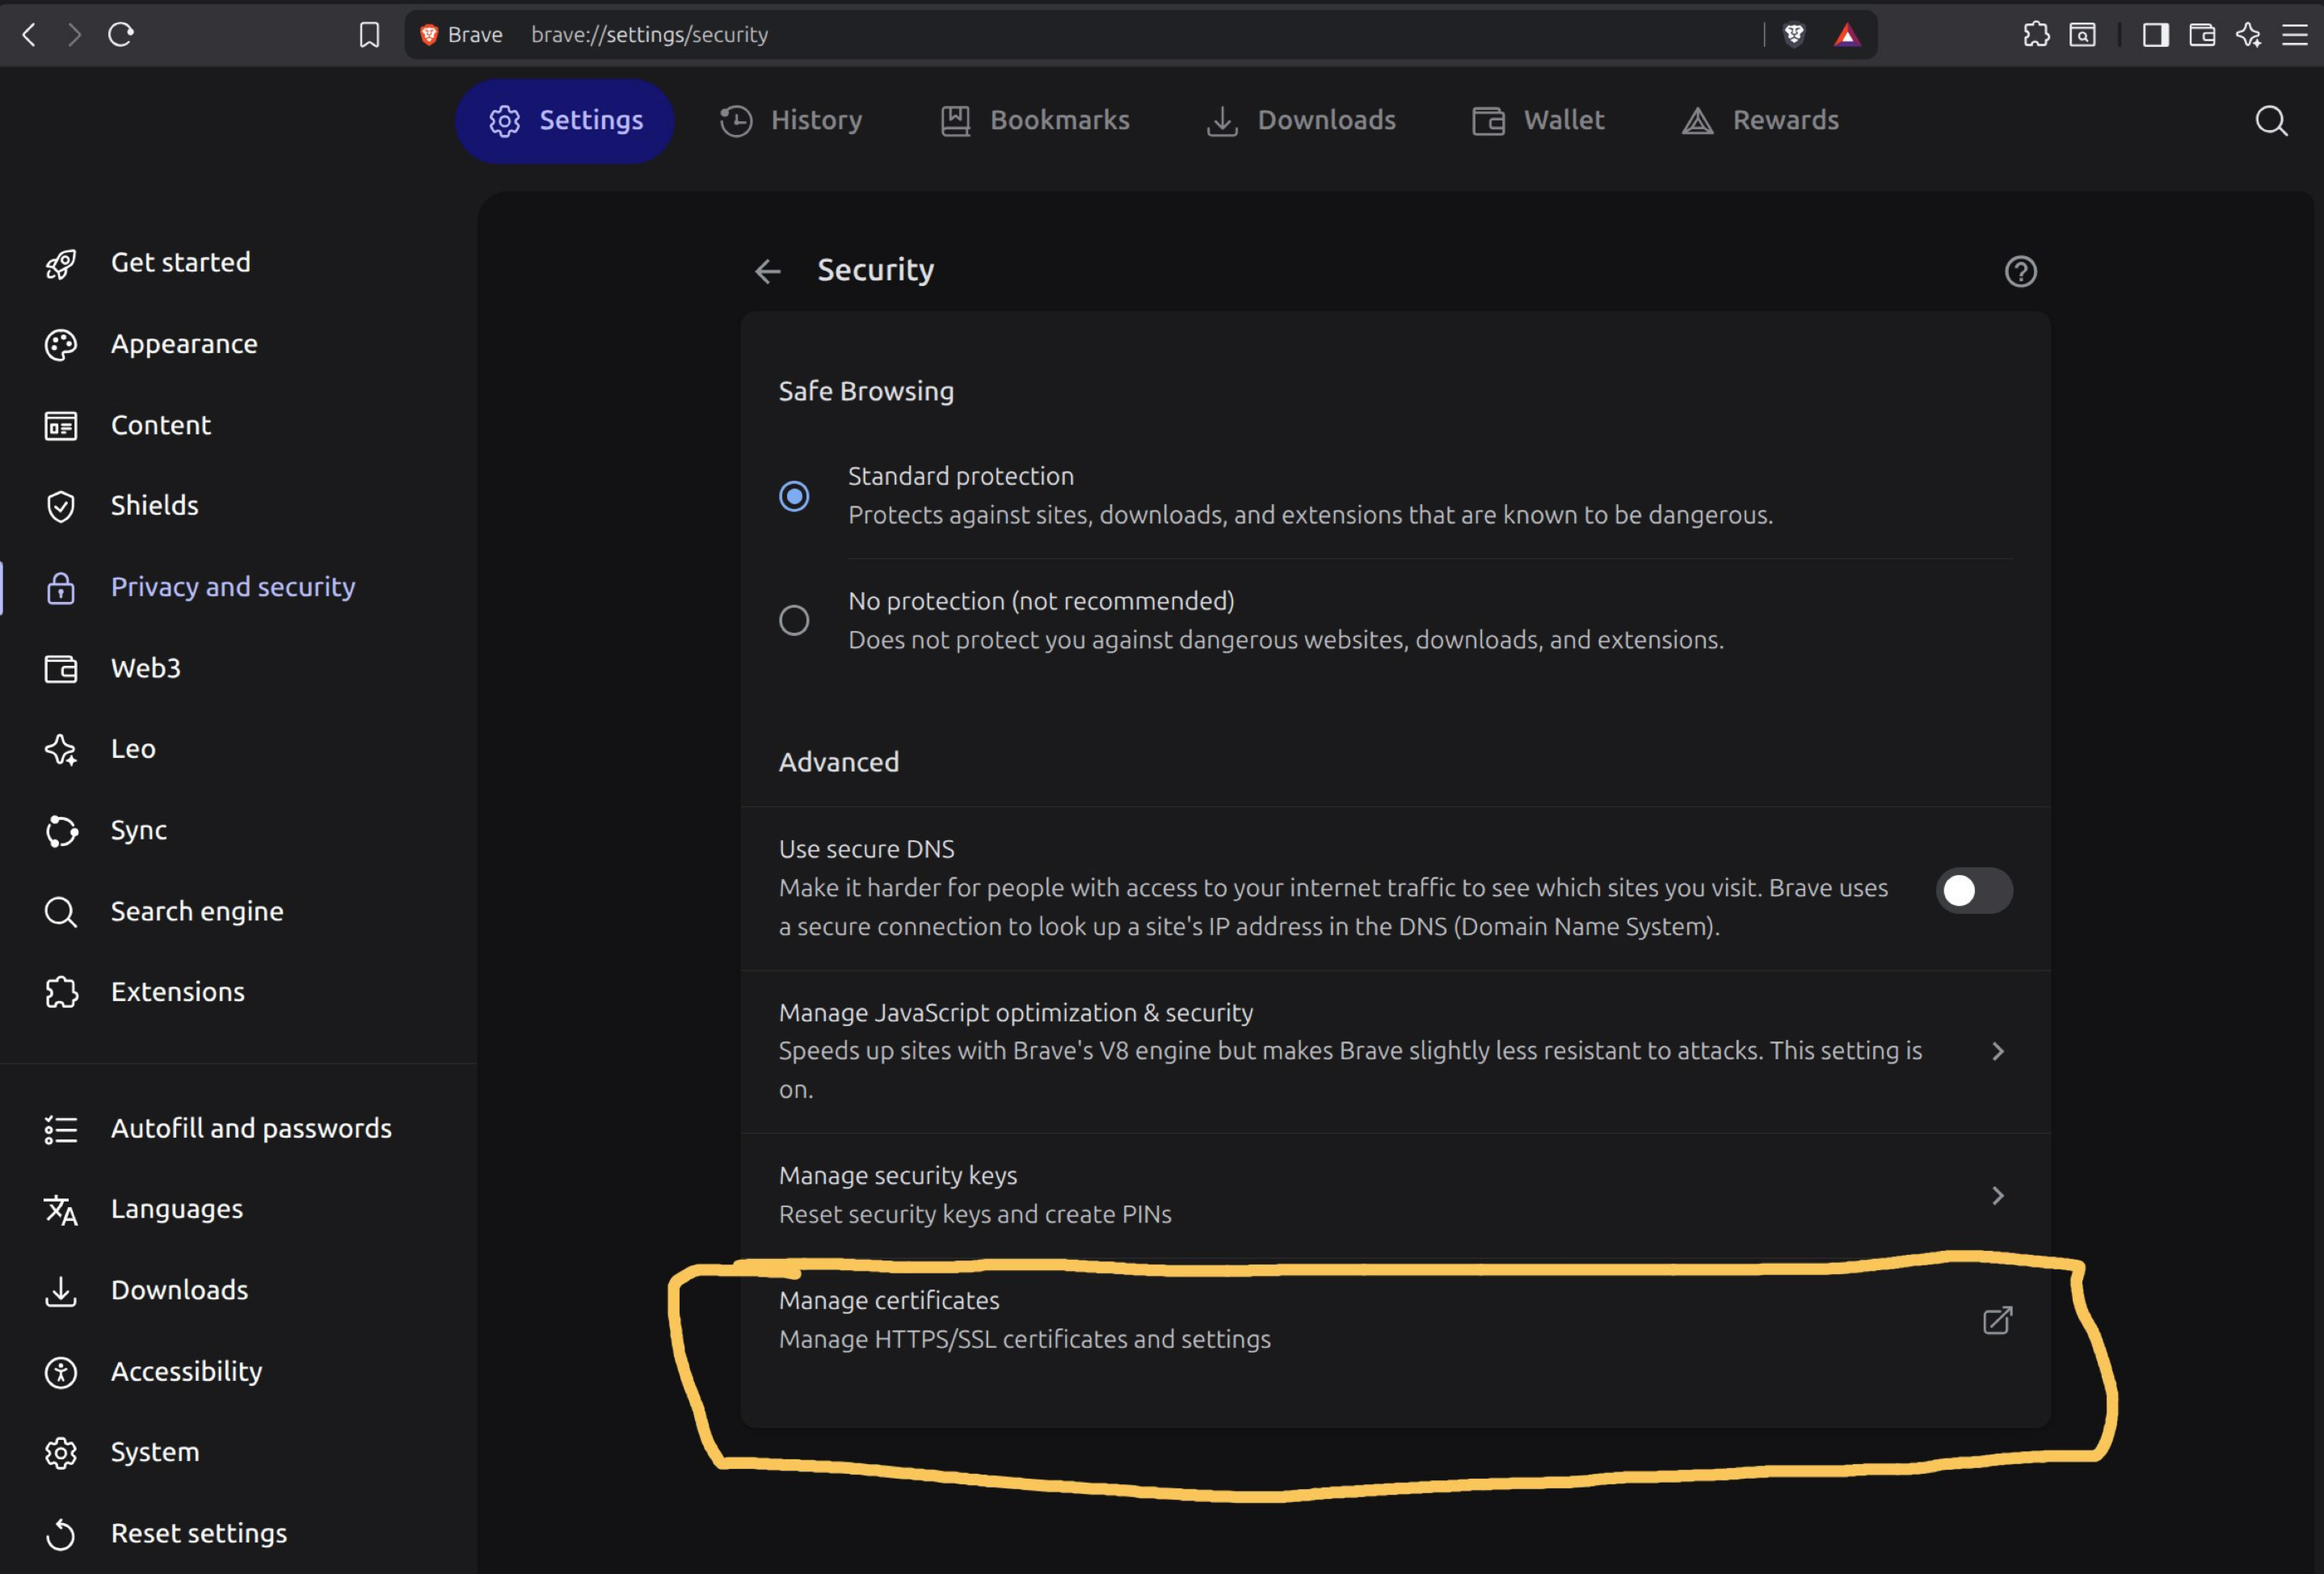Toggle the sidebar panel icon
This screenshot has height=1574, width=2324.
click(2156, 34)
